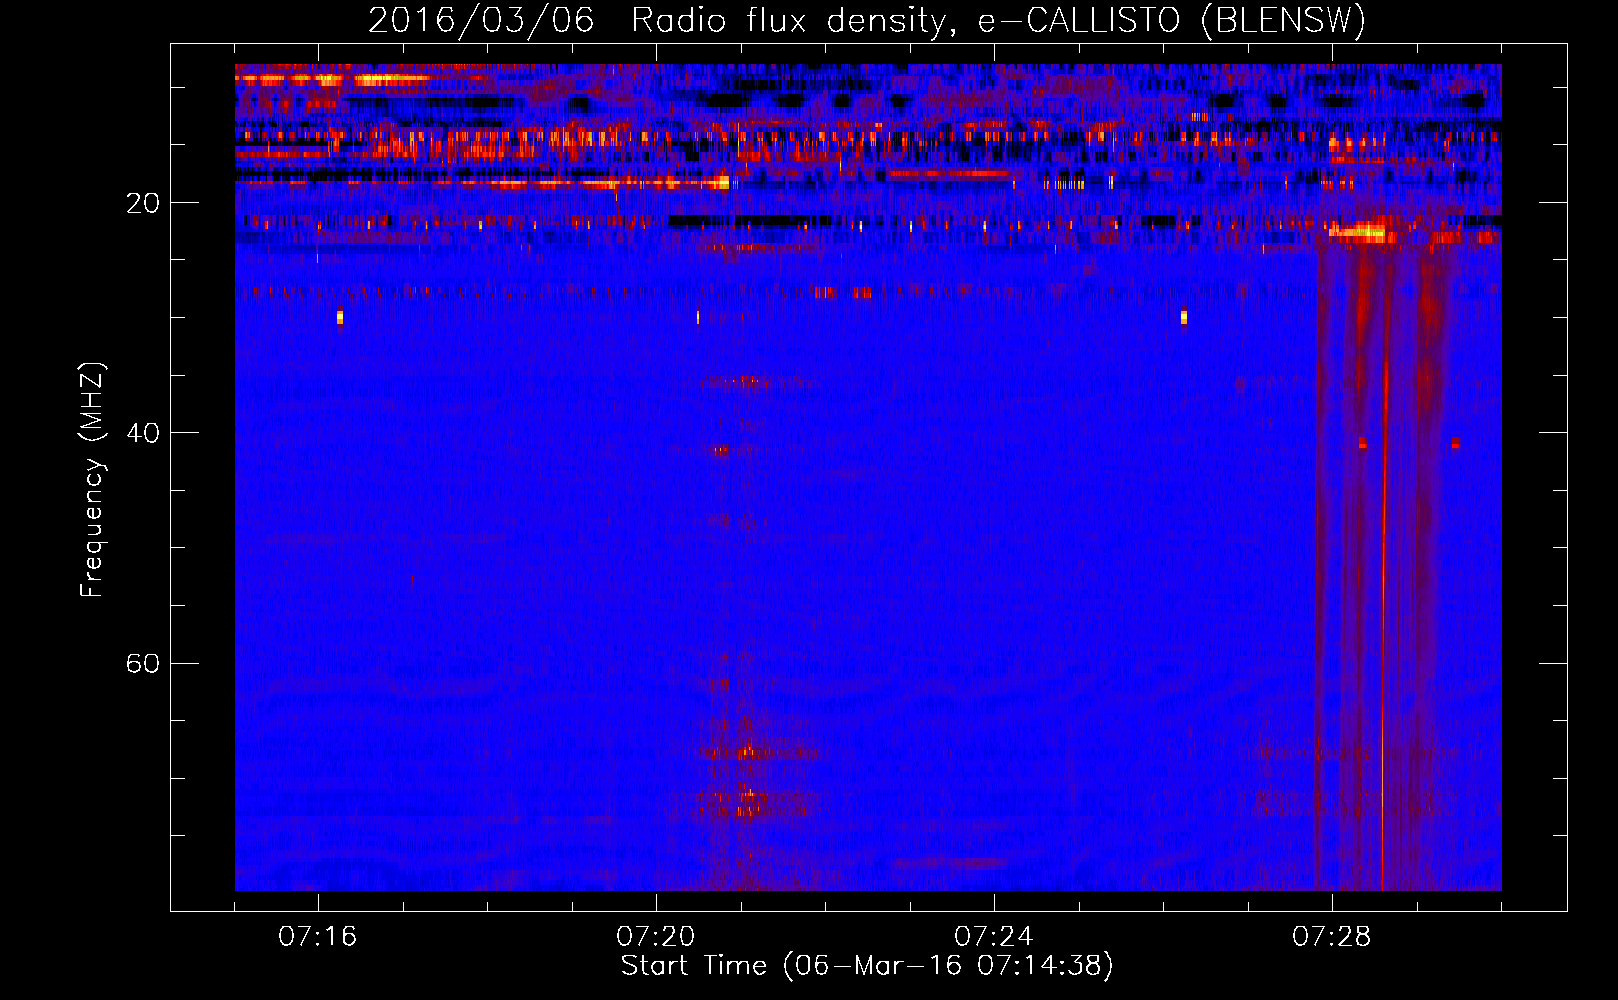Select the 60 frequency tick label
This screenshot has width=1618, height=1000.
pyautogui.click(x=143, y=664)
